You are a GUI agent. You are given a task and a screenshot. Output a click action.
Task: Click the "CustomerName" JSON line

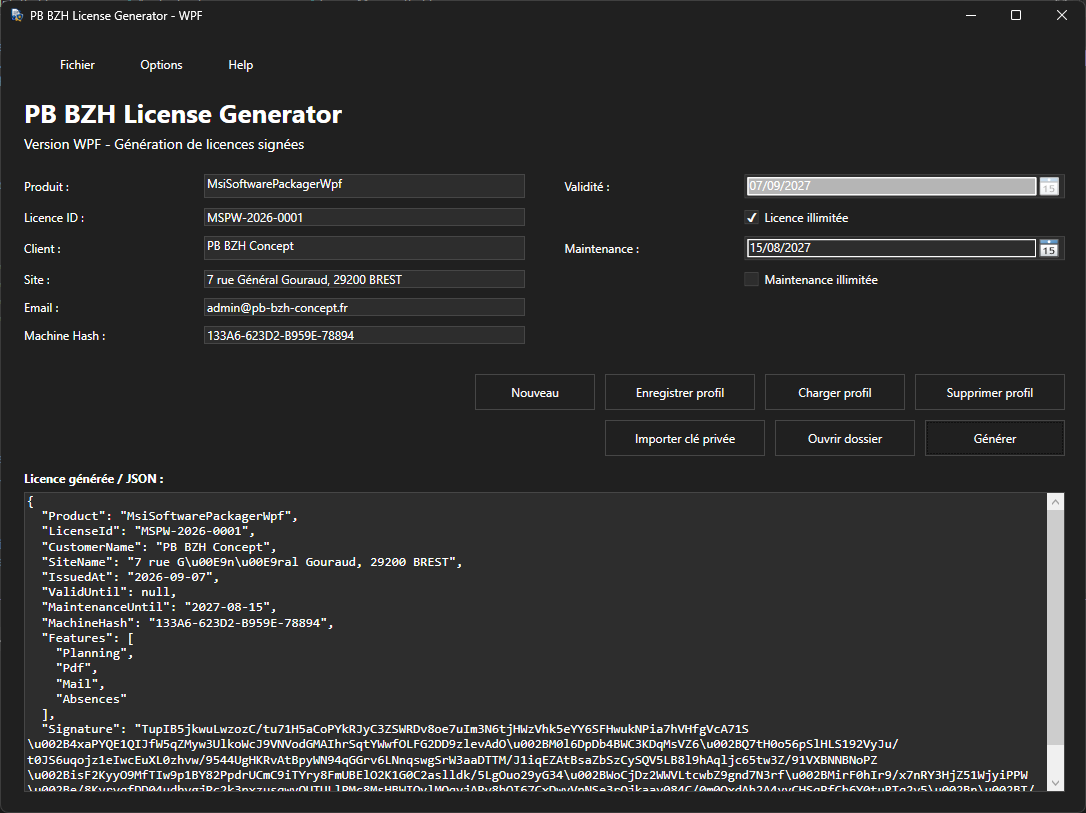tap(159, 547)
